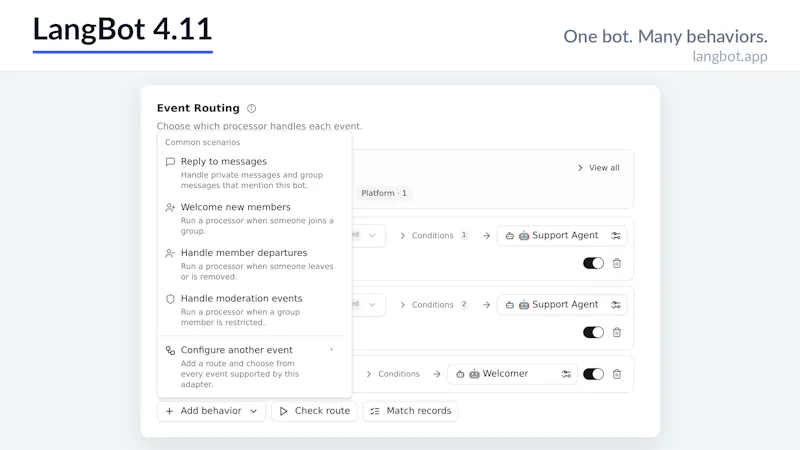
Task: Click the list icon in Match records
Action: tap(375, 411)
